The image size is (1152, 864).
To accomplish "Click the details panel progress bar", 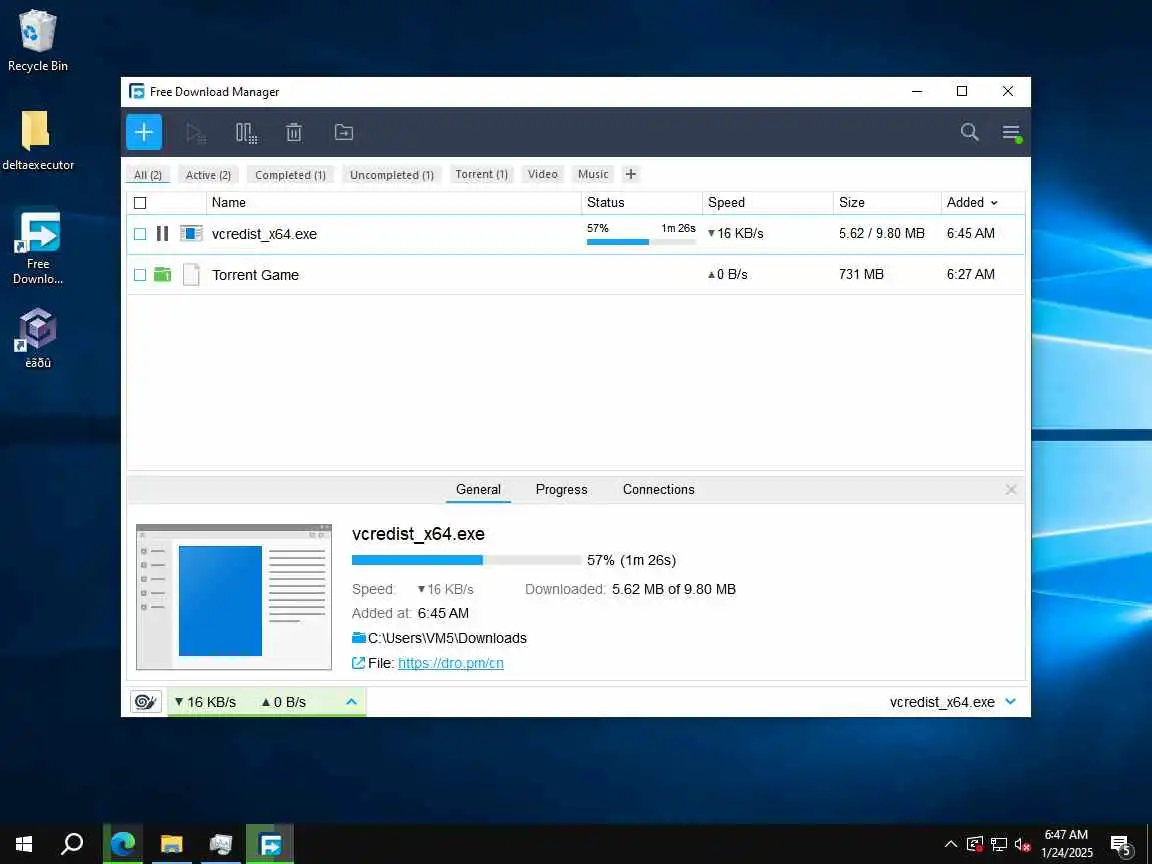I will 466,560.
